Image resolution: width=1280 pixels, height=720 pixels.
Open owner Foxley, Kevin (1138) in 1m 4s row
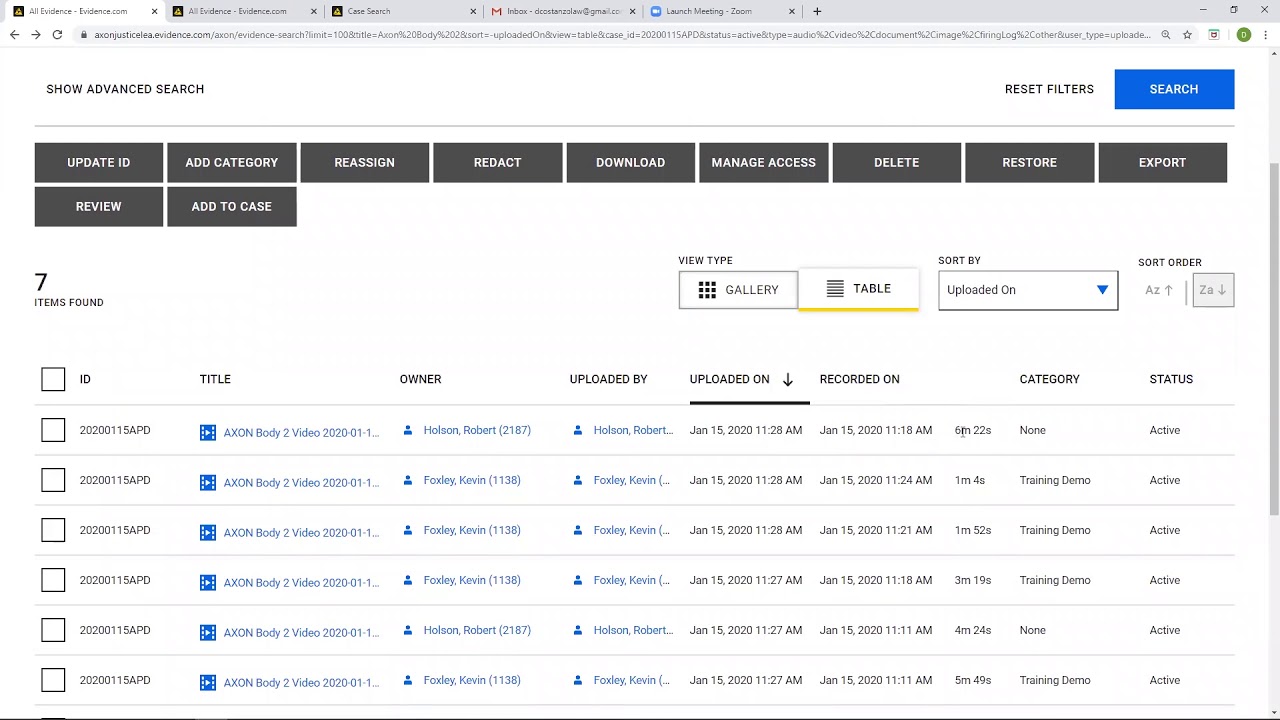point(472,480)
